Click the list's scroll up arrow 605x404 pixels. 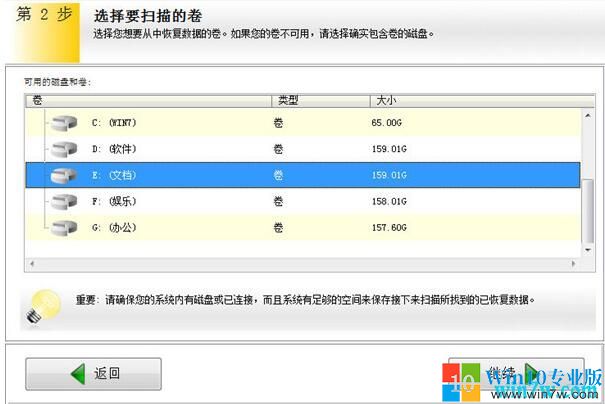click(x=588, y=115)
